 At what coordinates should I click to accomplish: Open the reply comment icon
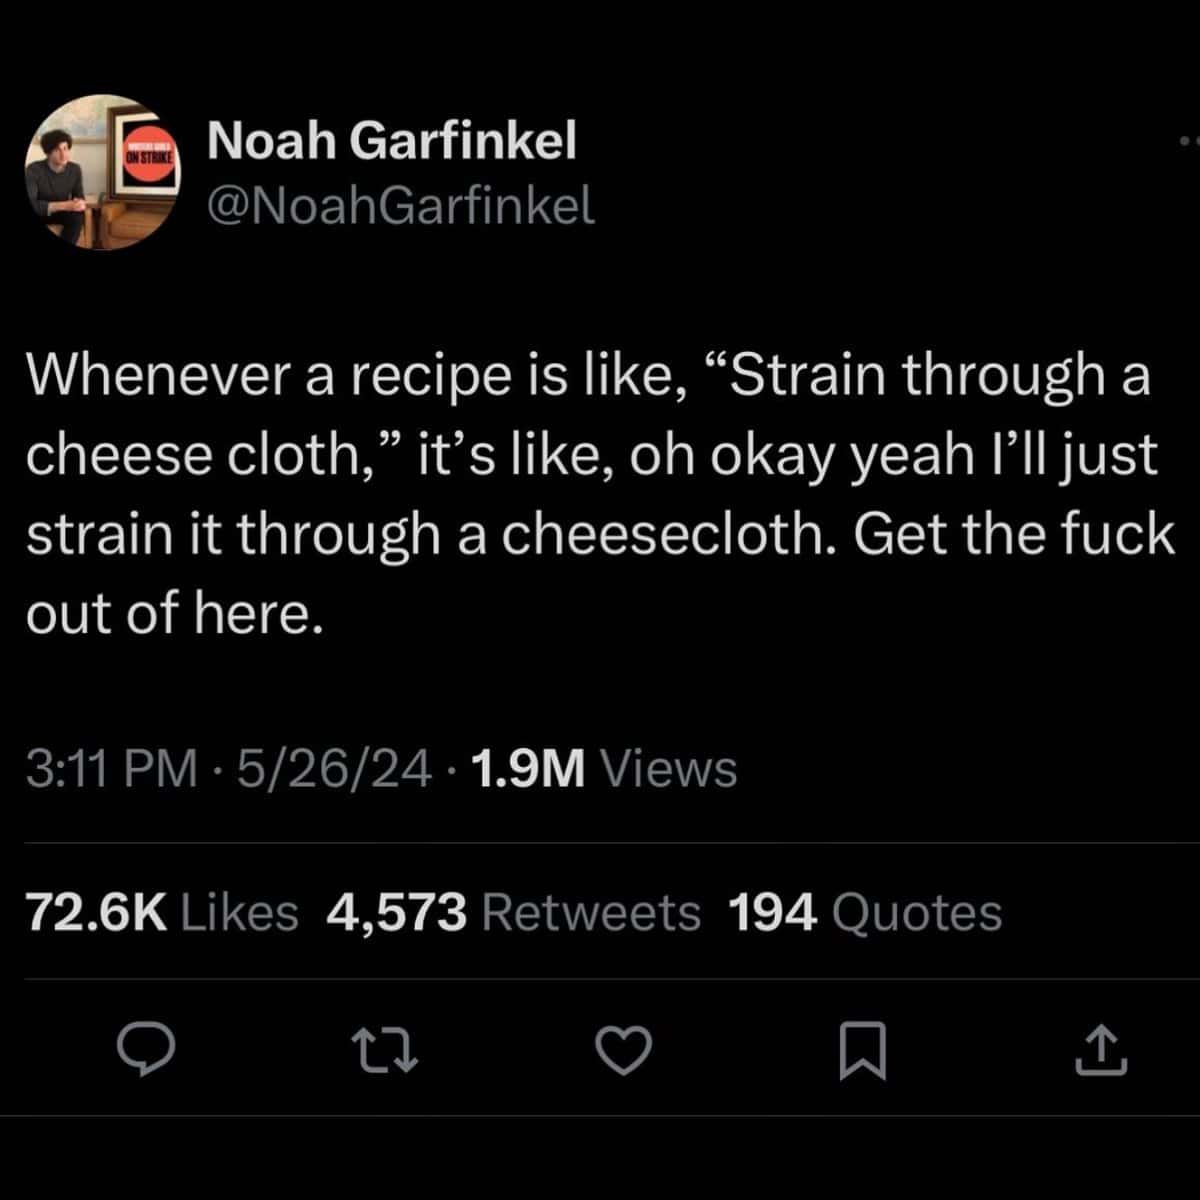[x=148, y=1050]
